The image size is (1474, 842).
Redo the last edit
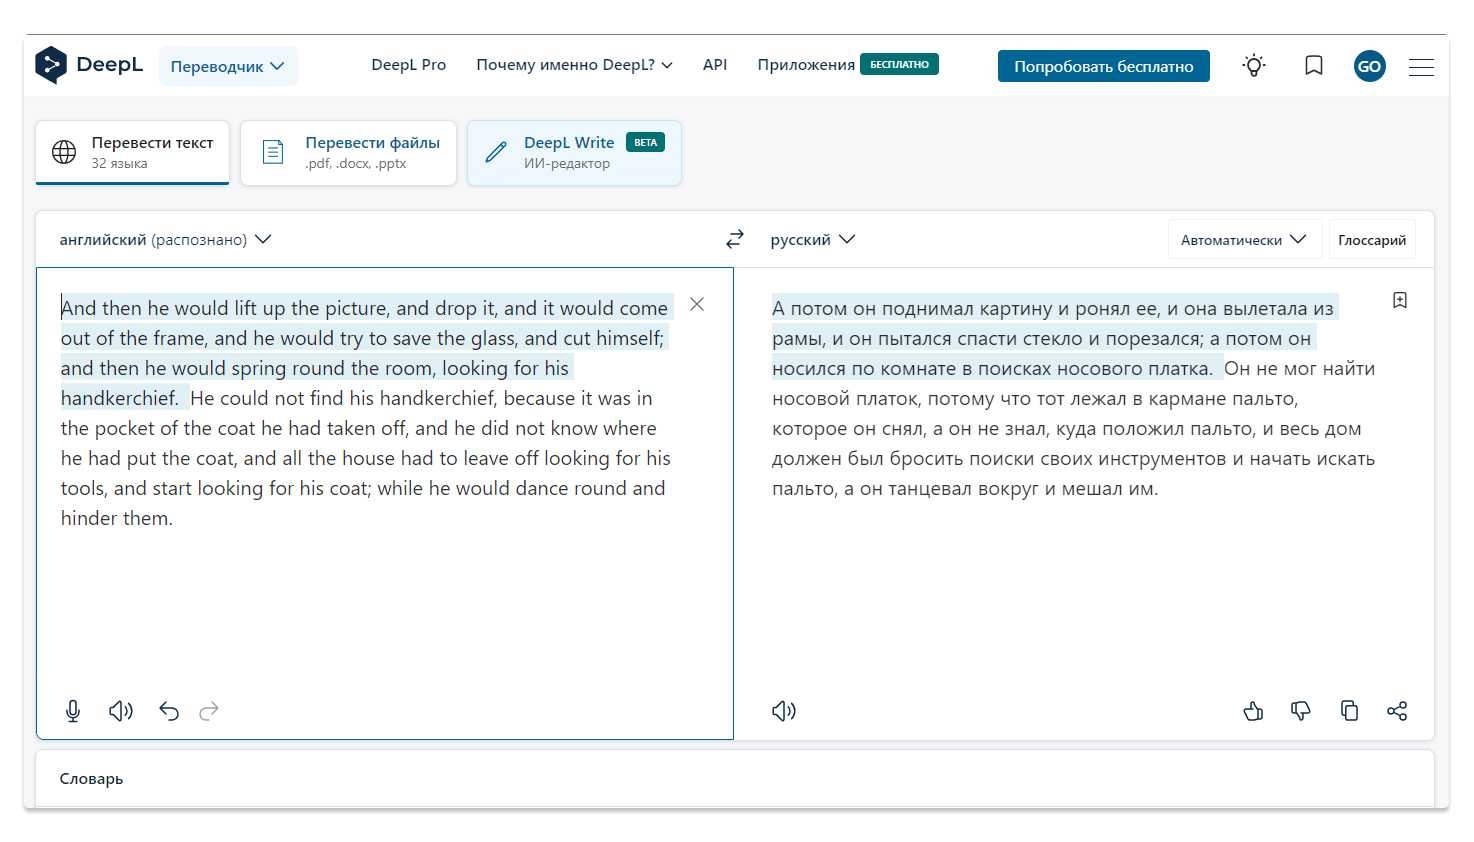click(x=209, y=711)
